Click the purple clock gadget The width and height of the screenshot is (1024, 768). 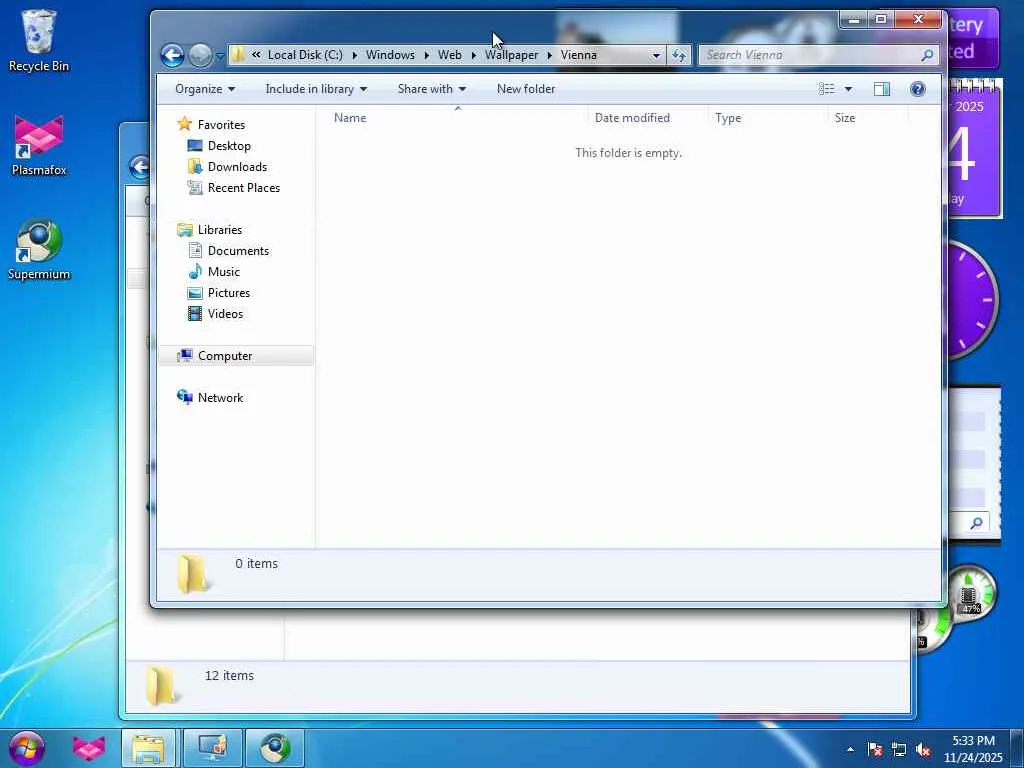pos(972,299)
